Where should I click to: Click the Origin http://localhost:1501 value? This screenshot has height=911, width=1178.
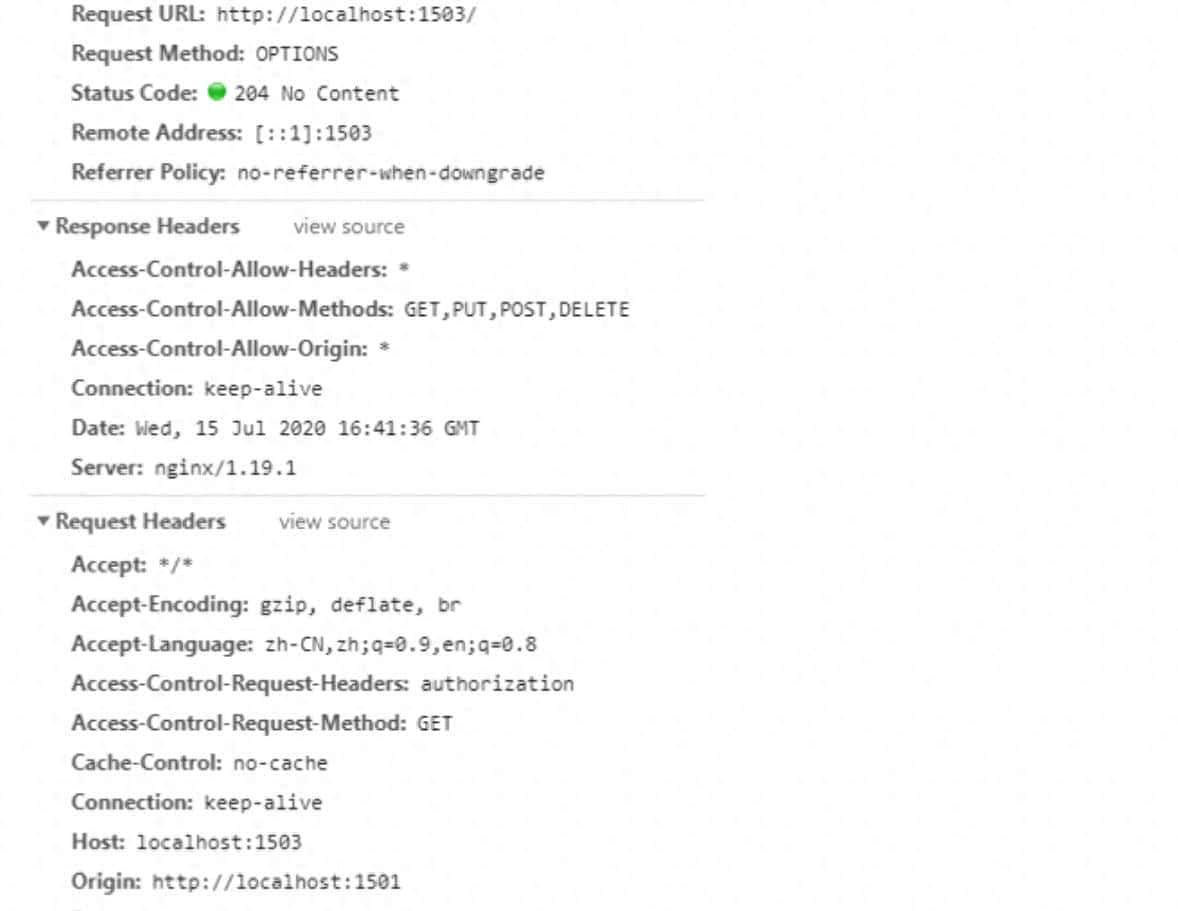(x=276, y=882)
